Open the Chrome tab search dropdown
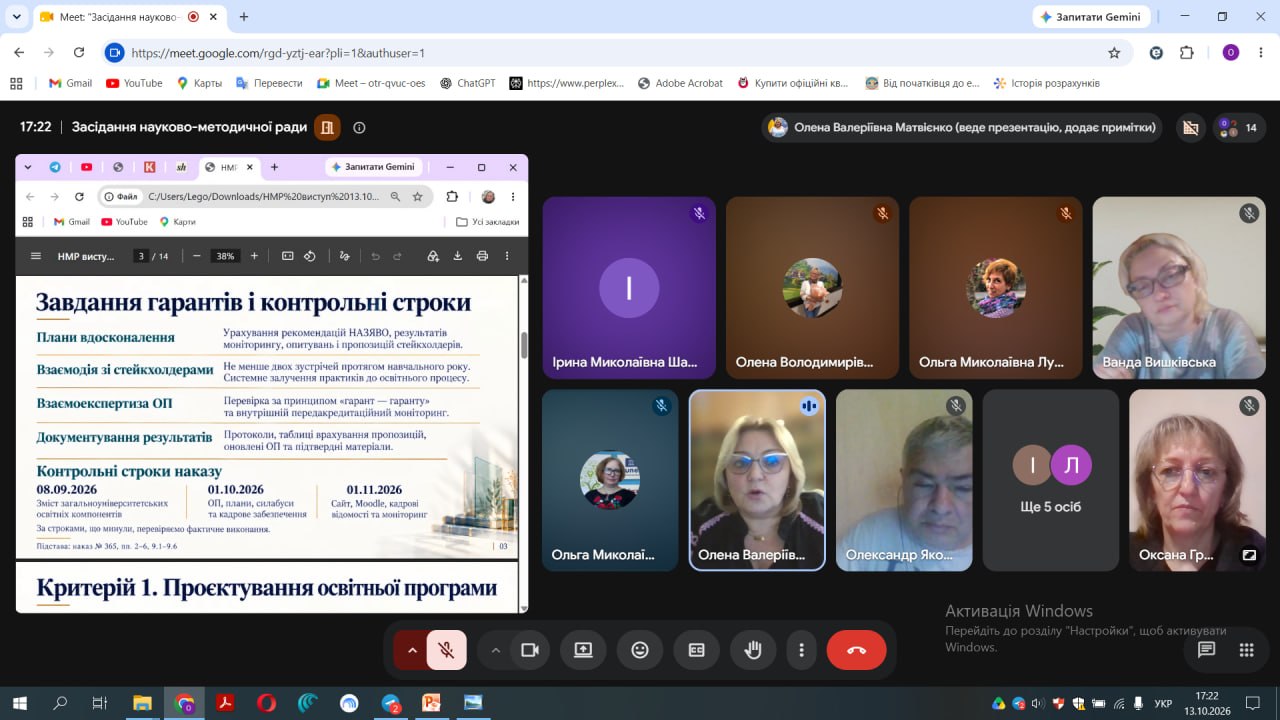1280x720 pixels. [x=17, y=17]
